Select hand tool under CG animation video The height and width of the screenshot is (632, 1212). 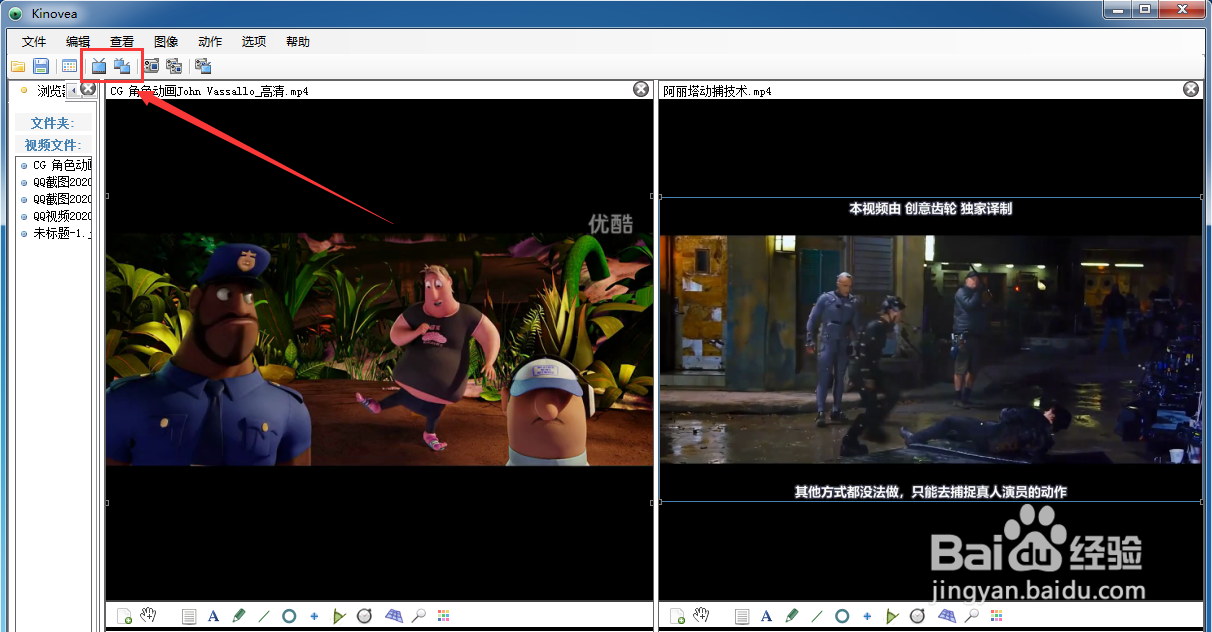pos(149,615)
